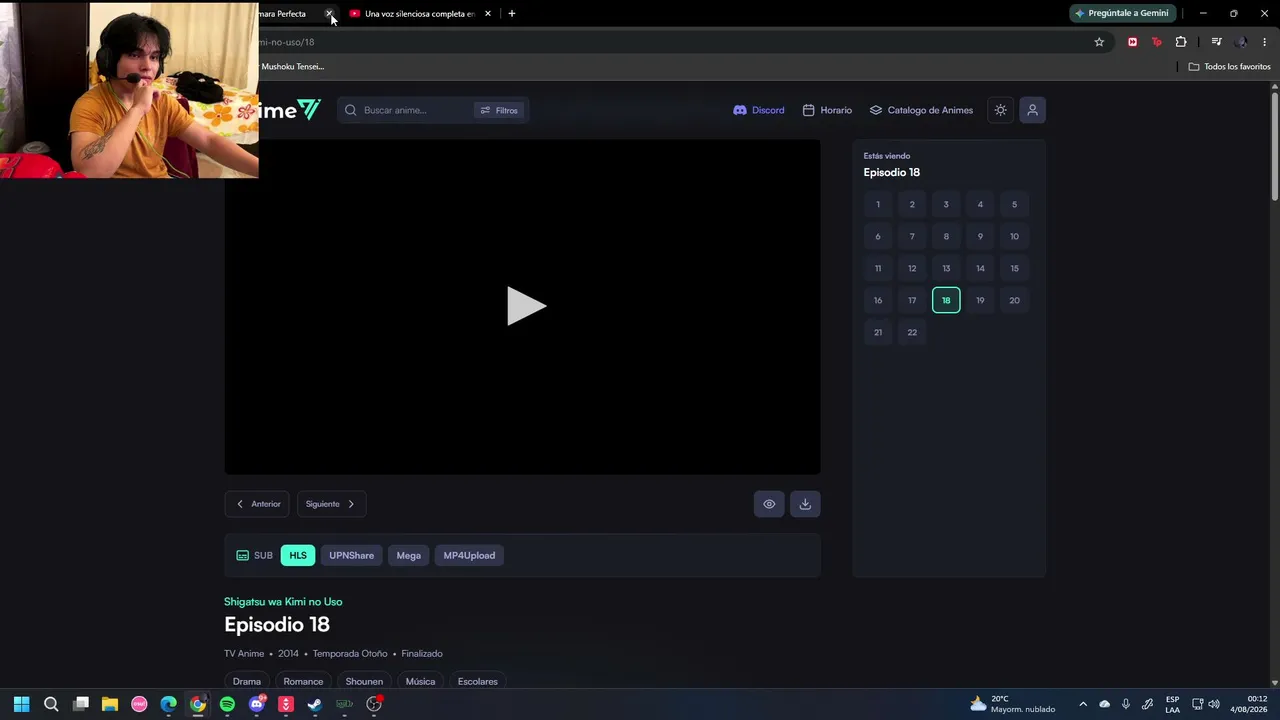Screen dimensions: 1280x720
Task: Select episode 5 in the list
Action: (1014, 205)
